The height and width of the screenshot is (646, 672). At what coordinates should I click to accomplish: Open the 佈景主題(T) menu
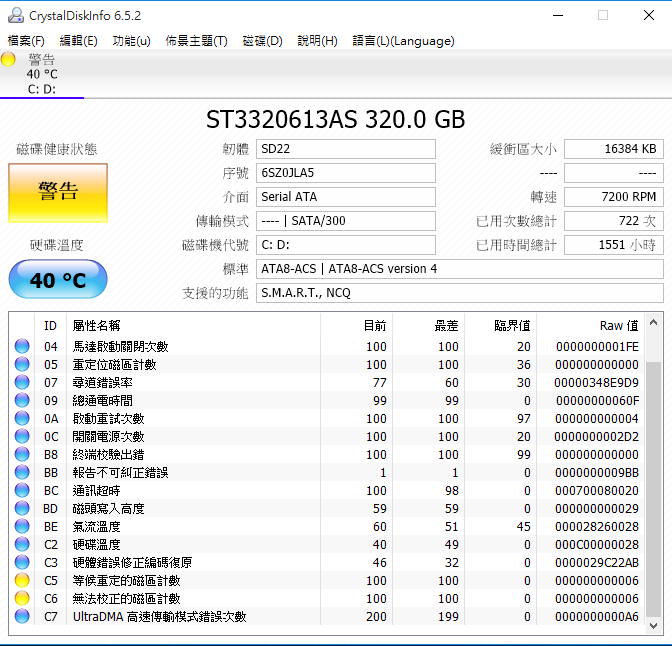[x=197, y=41]
